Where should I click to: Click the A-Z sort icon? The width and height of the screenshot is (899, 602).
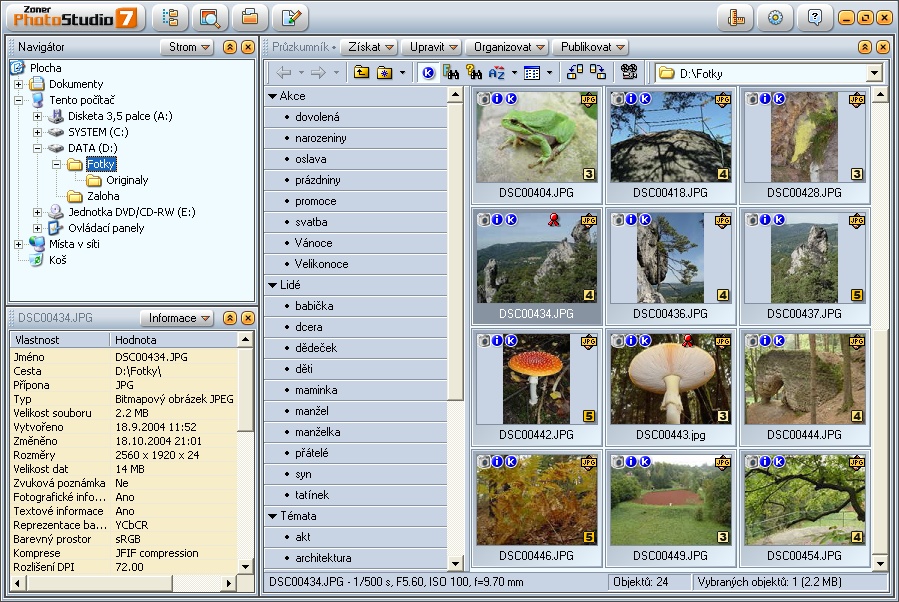tap(497, 72)
